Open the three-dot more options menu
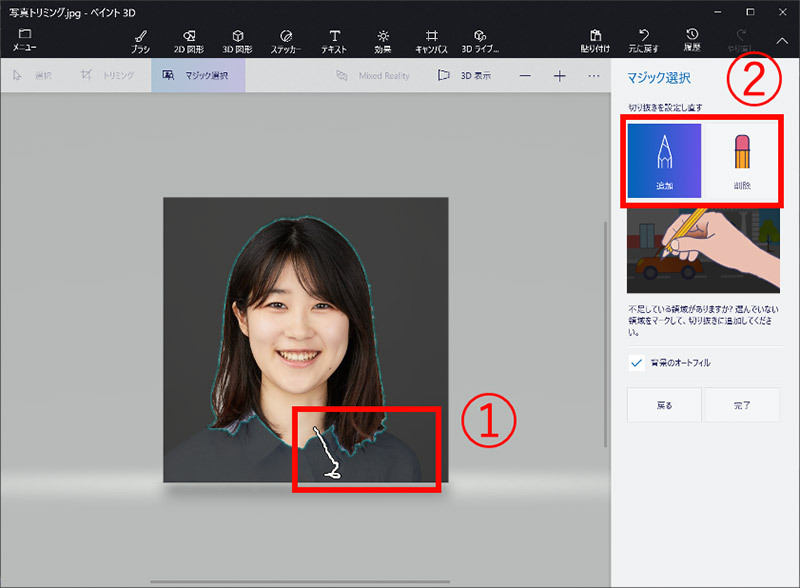Image resolution: width=800 pixels, height=588 pixels. [x=594, y=76]
